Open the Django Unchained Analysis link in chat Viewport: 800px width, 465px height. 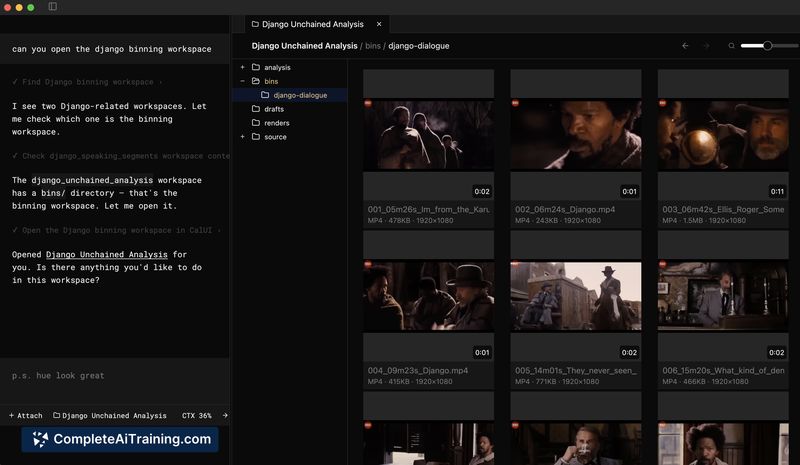[108, 255]
